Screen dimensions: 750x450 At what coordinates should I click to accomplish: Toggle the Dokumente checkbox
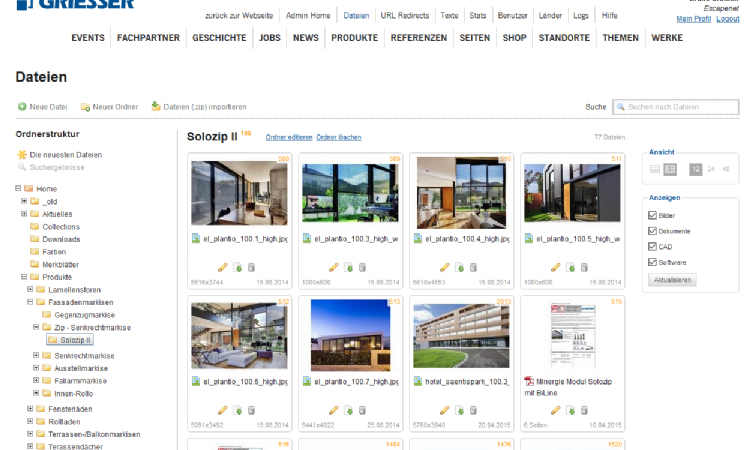click(x=653, y=231)
